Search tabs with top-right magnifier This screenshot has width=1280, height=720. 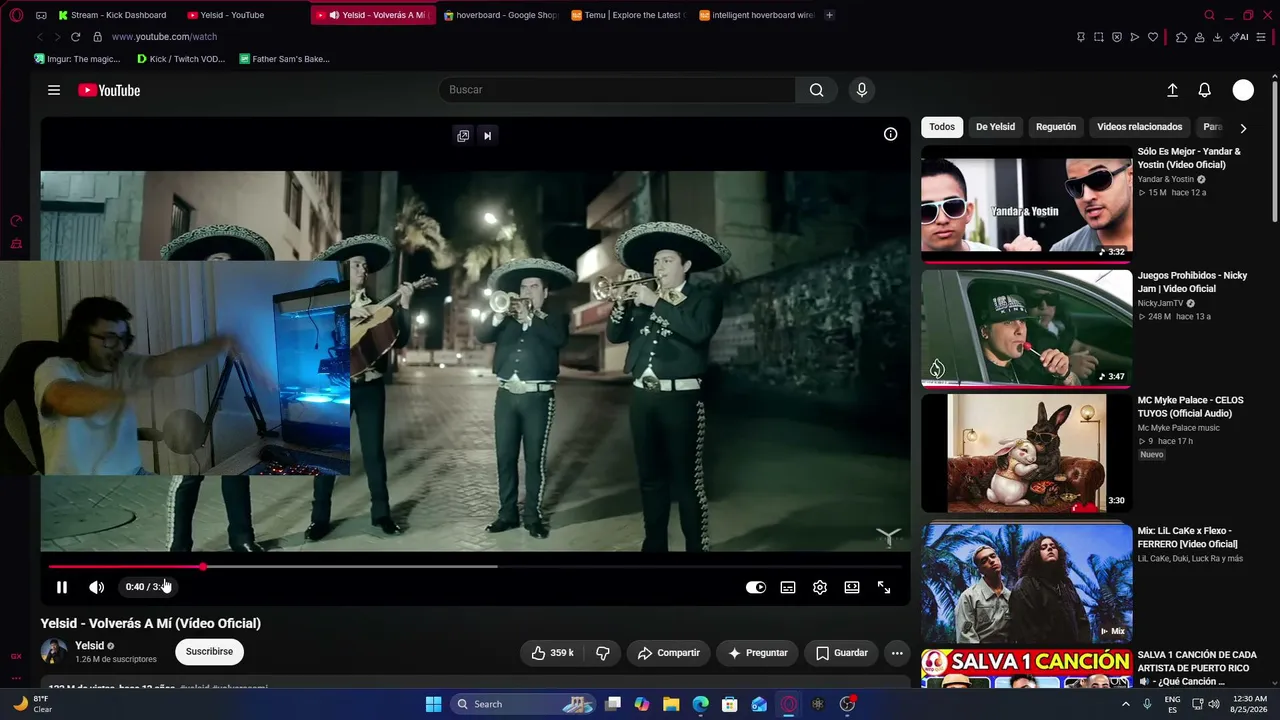click(x=1210, y=15)
